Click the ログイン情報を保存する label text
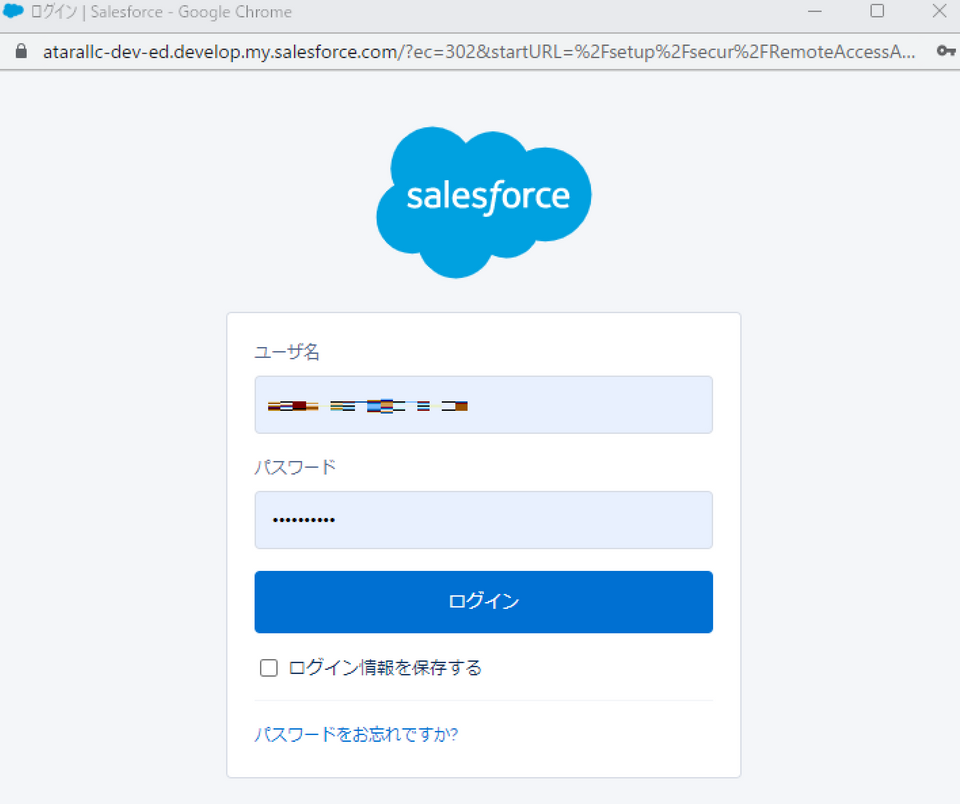This screenshot has width=960, height=804. click(385, 667)
